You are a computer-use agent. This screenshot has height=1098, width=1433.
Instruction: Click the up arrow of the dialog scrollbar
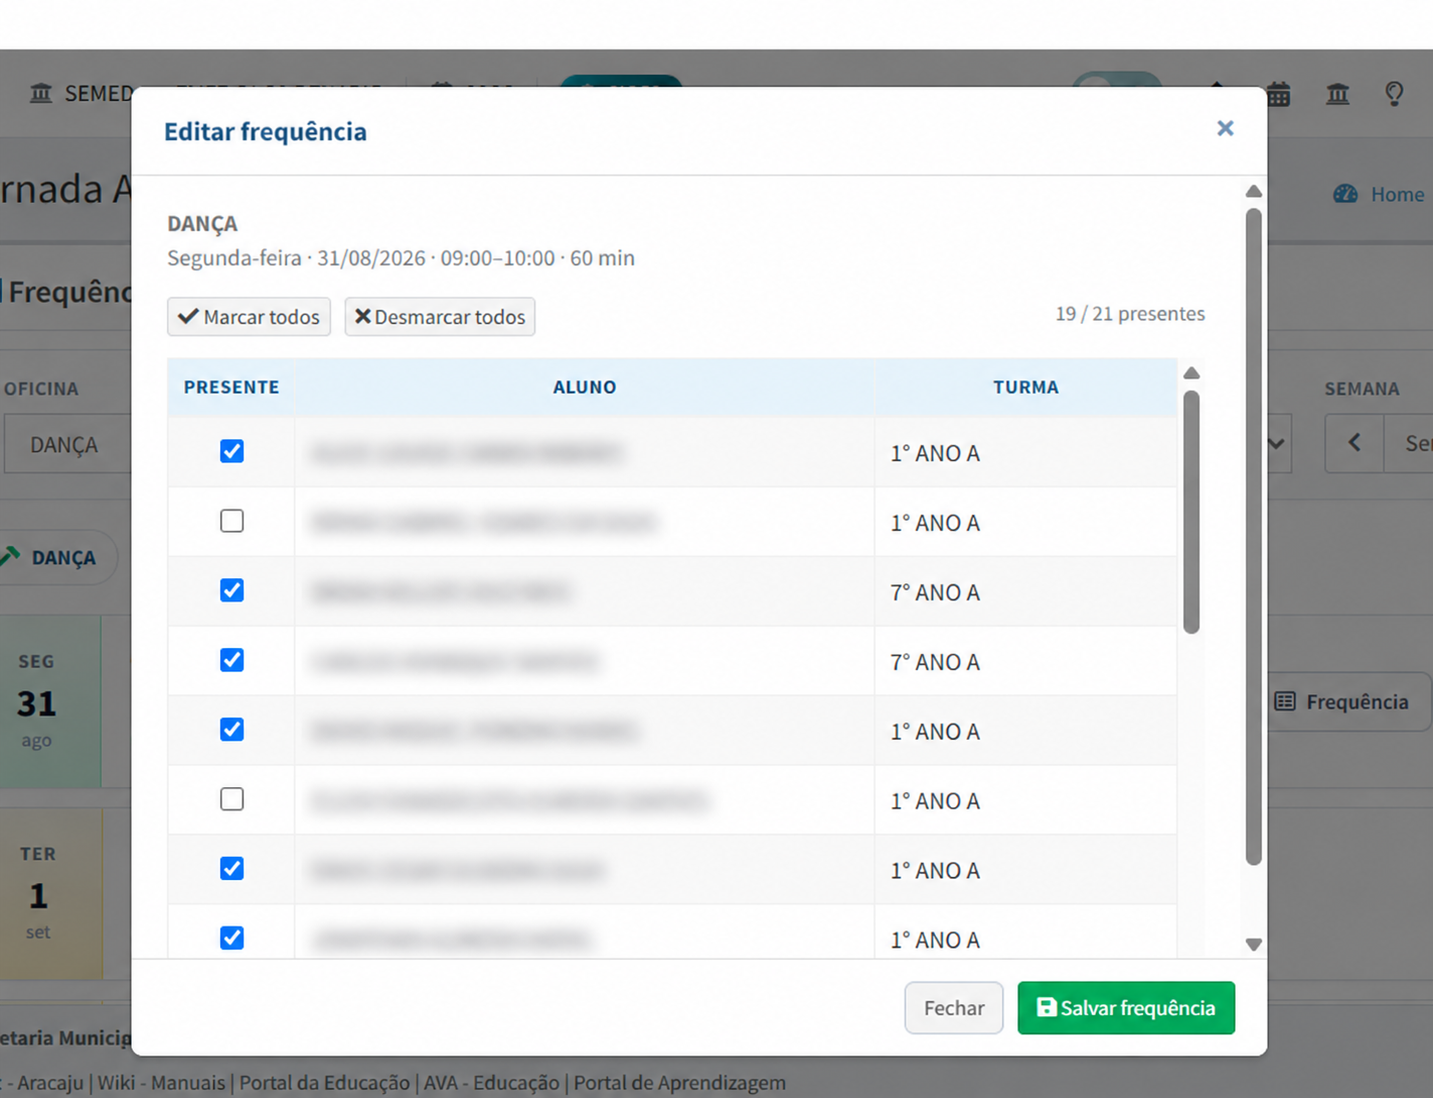pos(1253,191)
